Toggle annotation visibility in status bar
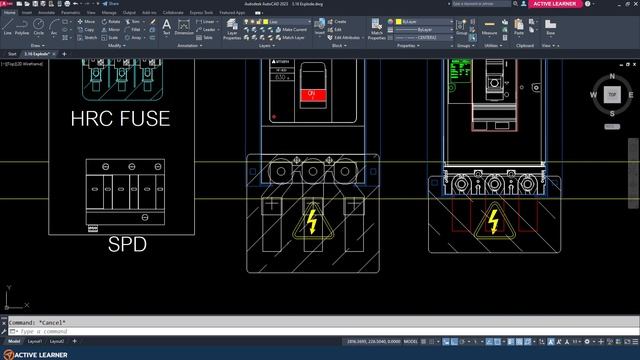Viewport: 640px width, 360px height. [551, 342]
